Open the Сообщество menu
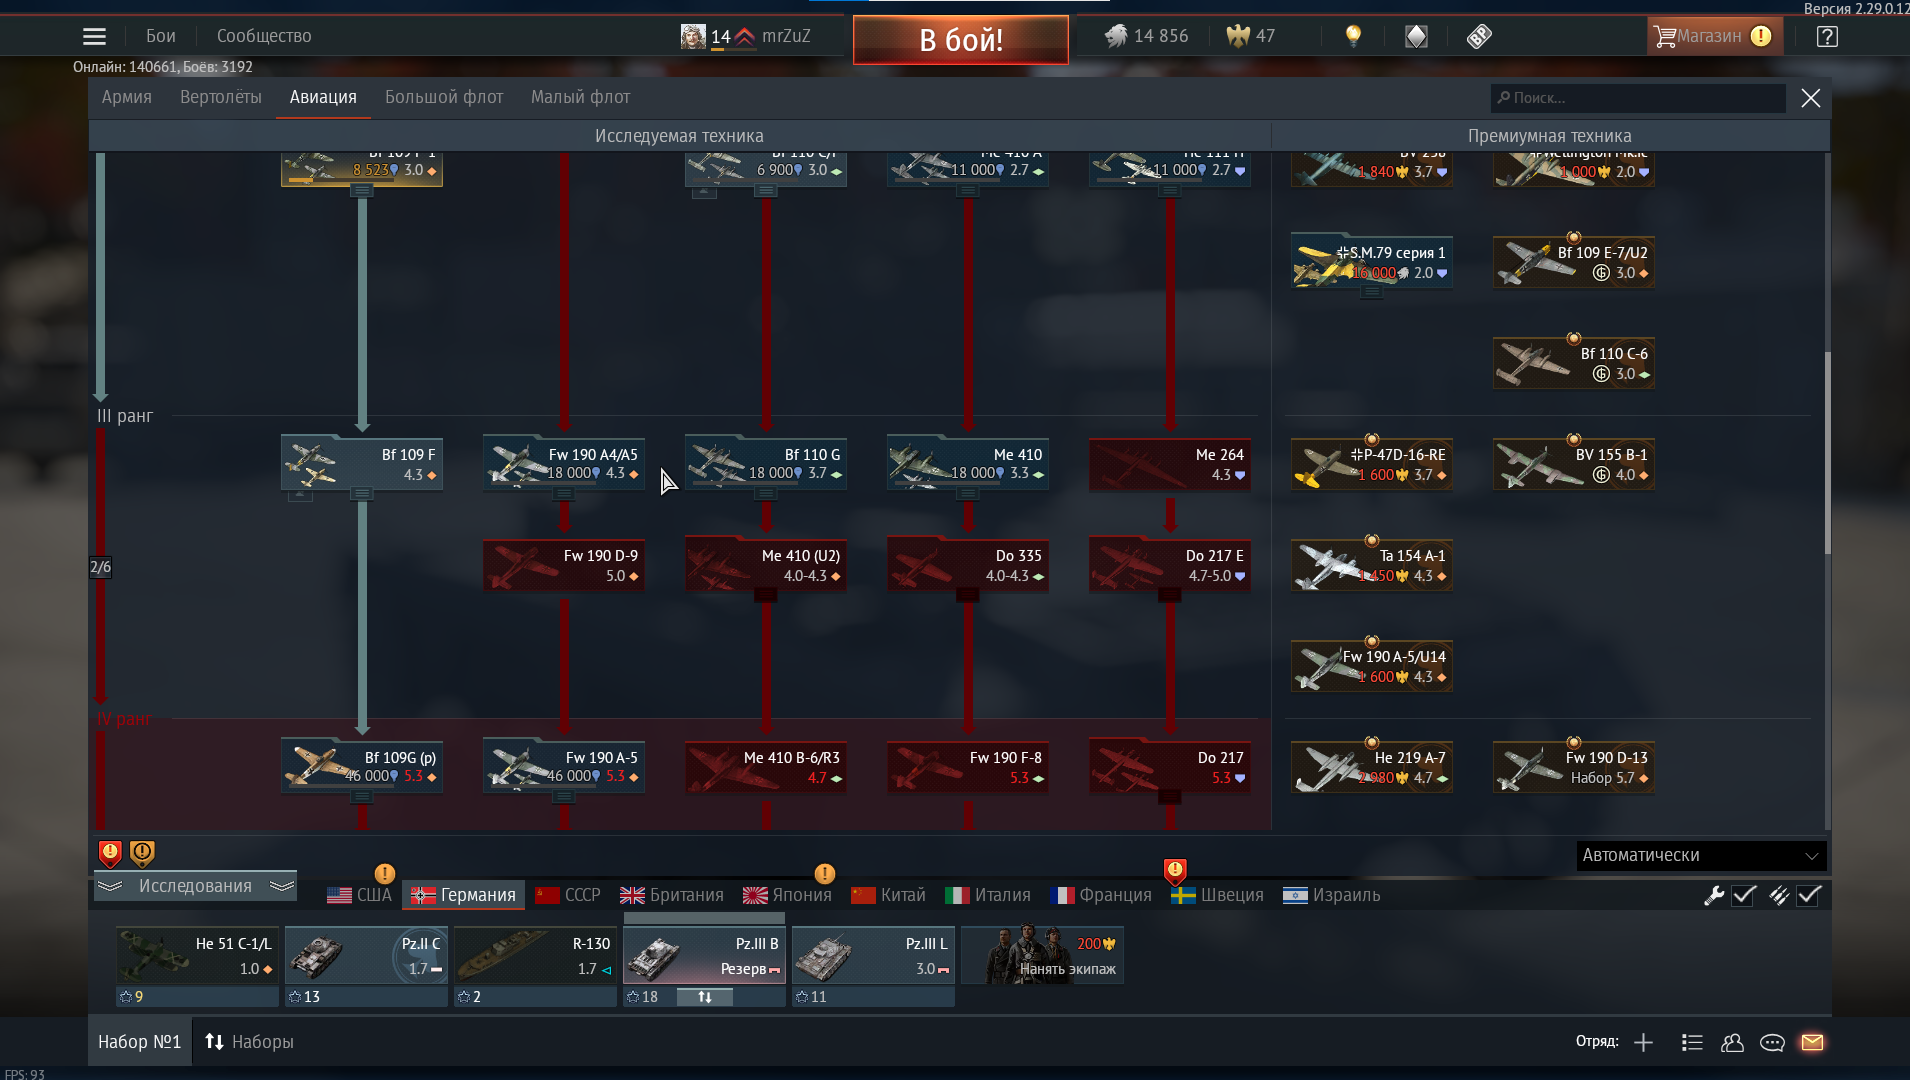Screen dimensions: 1910x1080 tap(264, 36)
